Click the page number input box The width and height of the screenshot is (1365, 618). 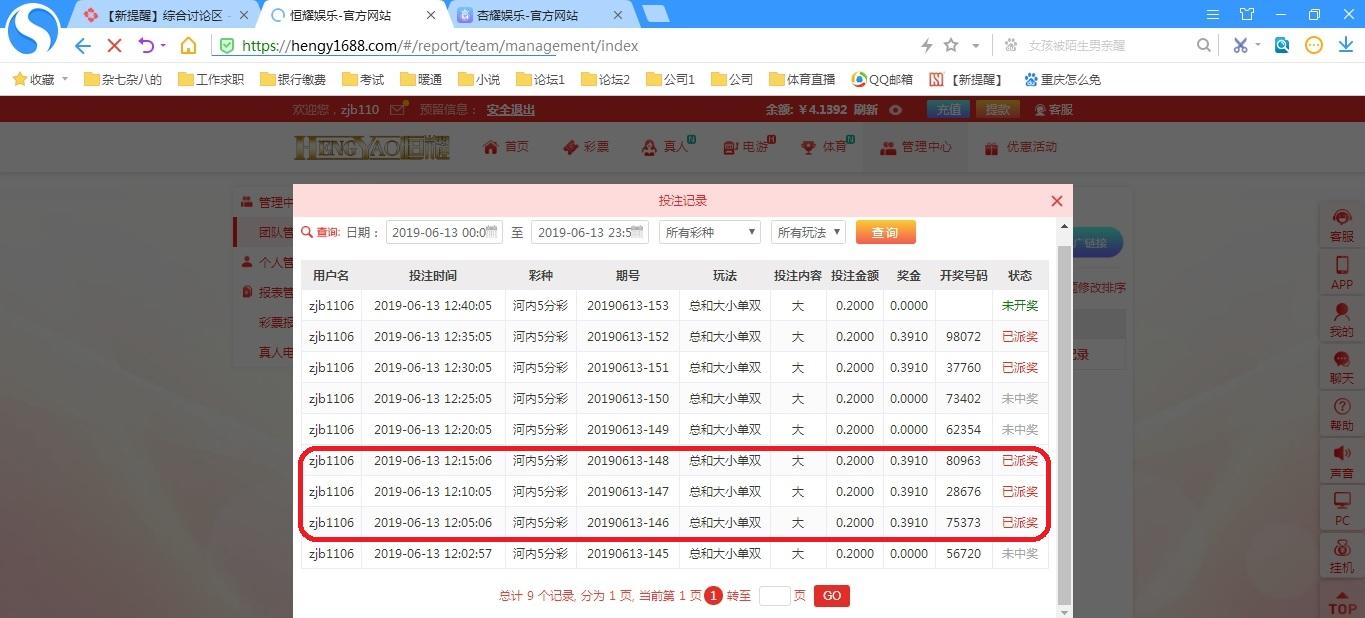pos(775,595)
